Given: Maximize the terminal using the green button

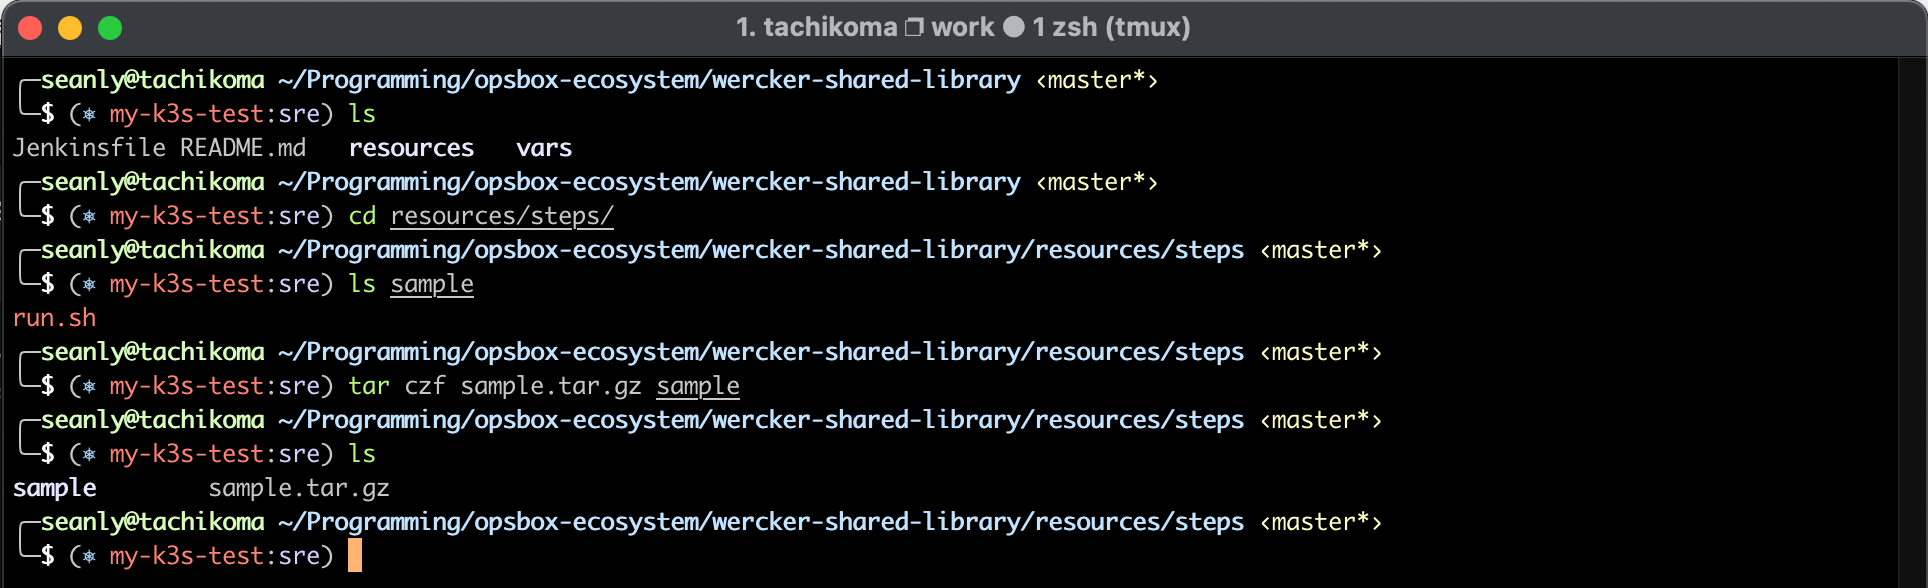Looking at the screenshot, I should pos(110,28).
